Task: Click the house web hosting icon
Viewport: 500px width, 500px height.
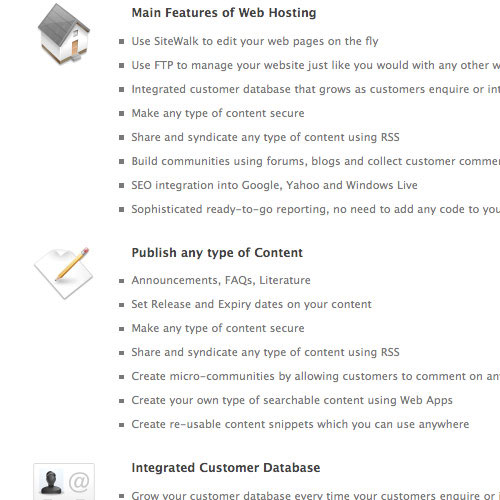Action: pos(64,34)
